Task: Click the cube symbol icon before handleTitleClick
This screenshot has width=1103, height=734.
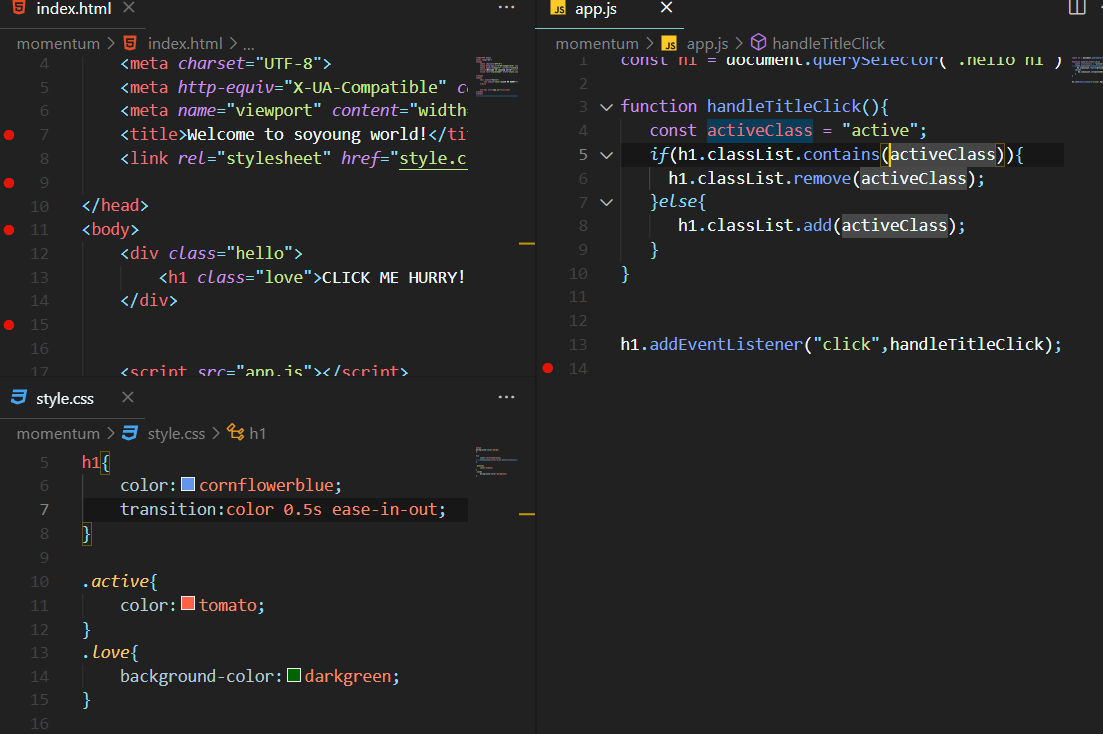Action: click(758, 43)
